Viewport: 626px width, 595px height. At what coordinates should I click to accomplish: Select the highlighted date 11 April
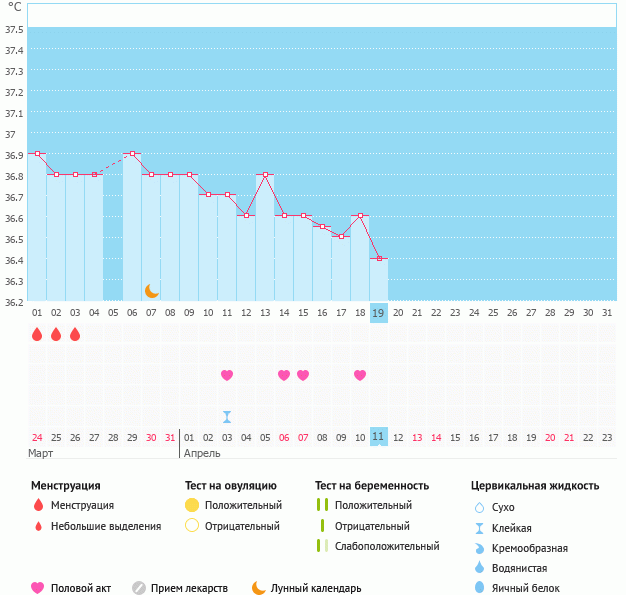378,437
